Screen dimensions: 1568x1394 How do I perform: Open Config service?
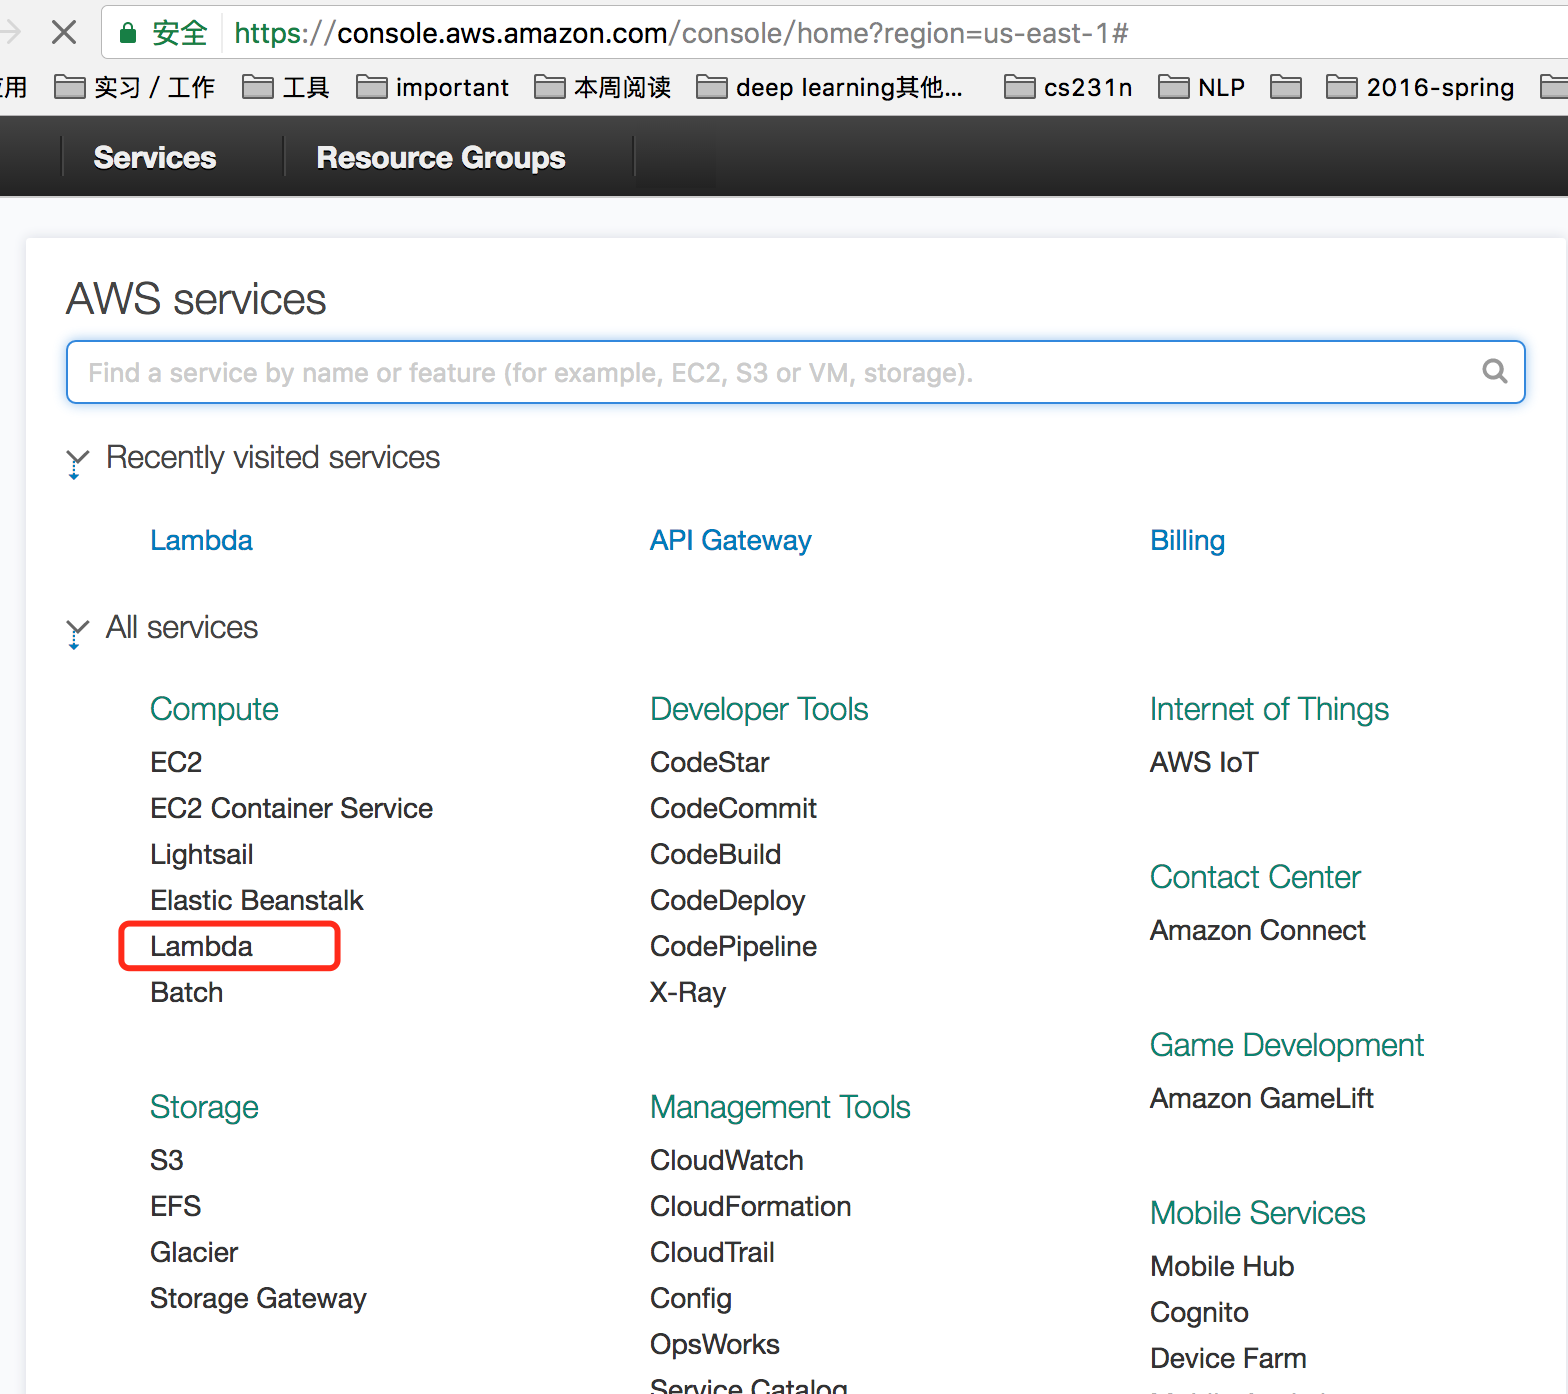pyautogui.click(x=691, y=1298)
